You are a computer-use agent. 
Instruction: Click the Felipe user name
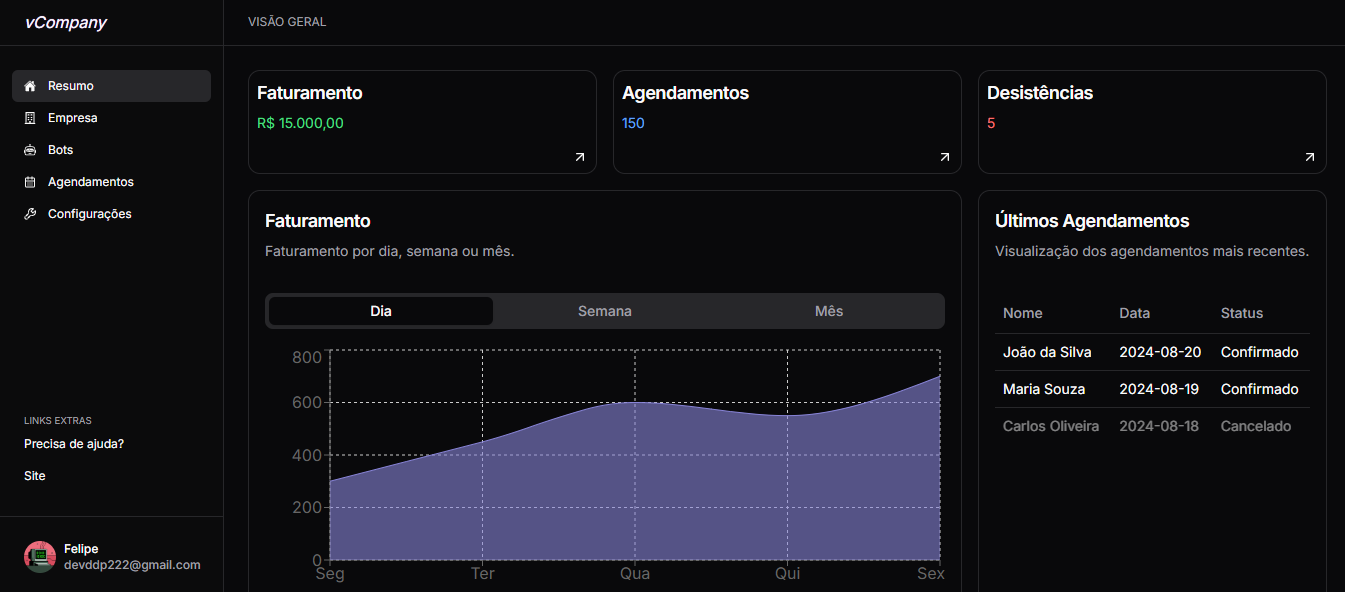81,549
